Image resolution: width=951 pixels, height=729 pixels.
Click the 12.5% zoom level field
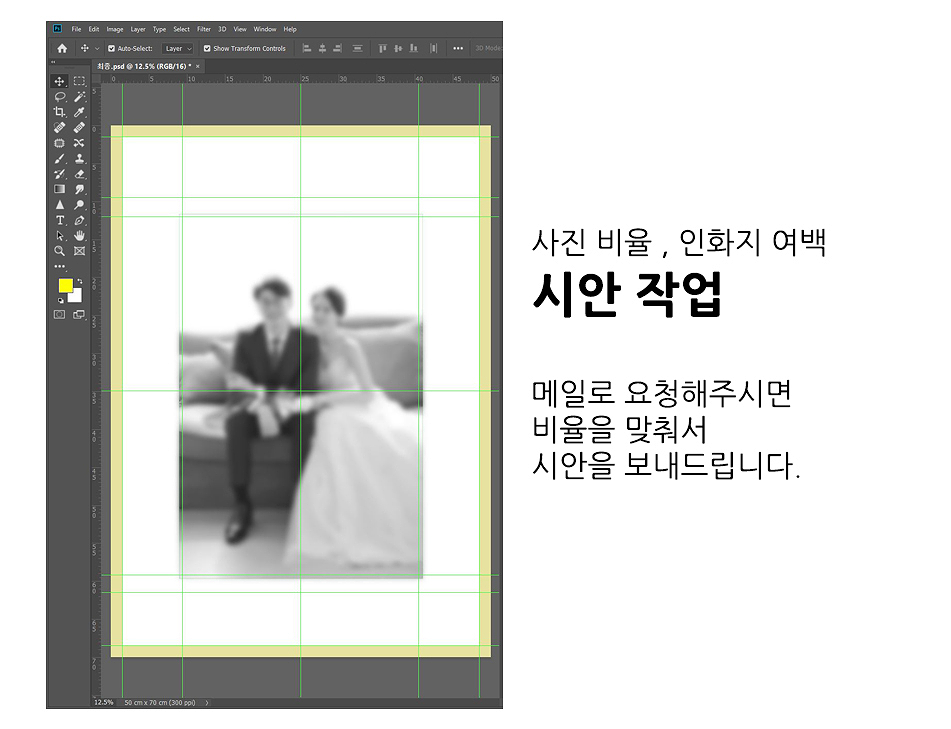(104, 702)
